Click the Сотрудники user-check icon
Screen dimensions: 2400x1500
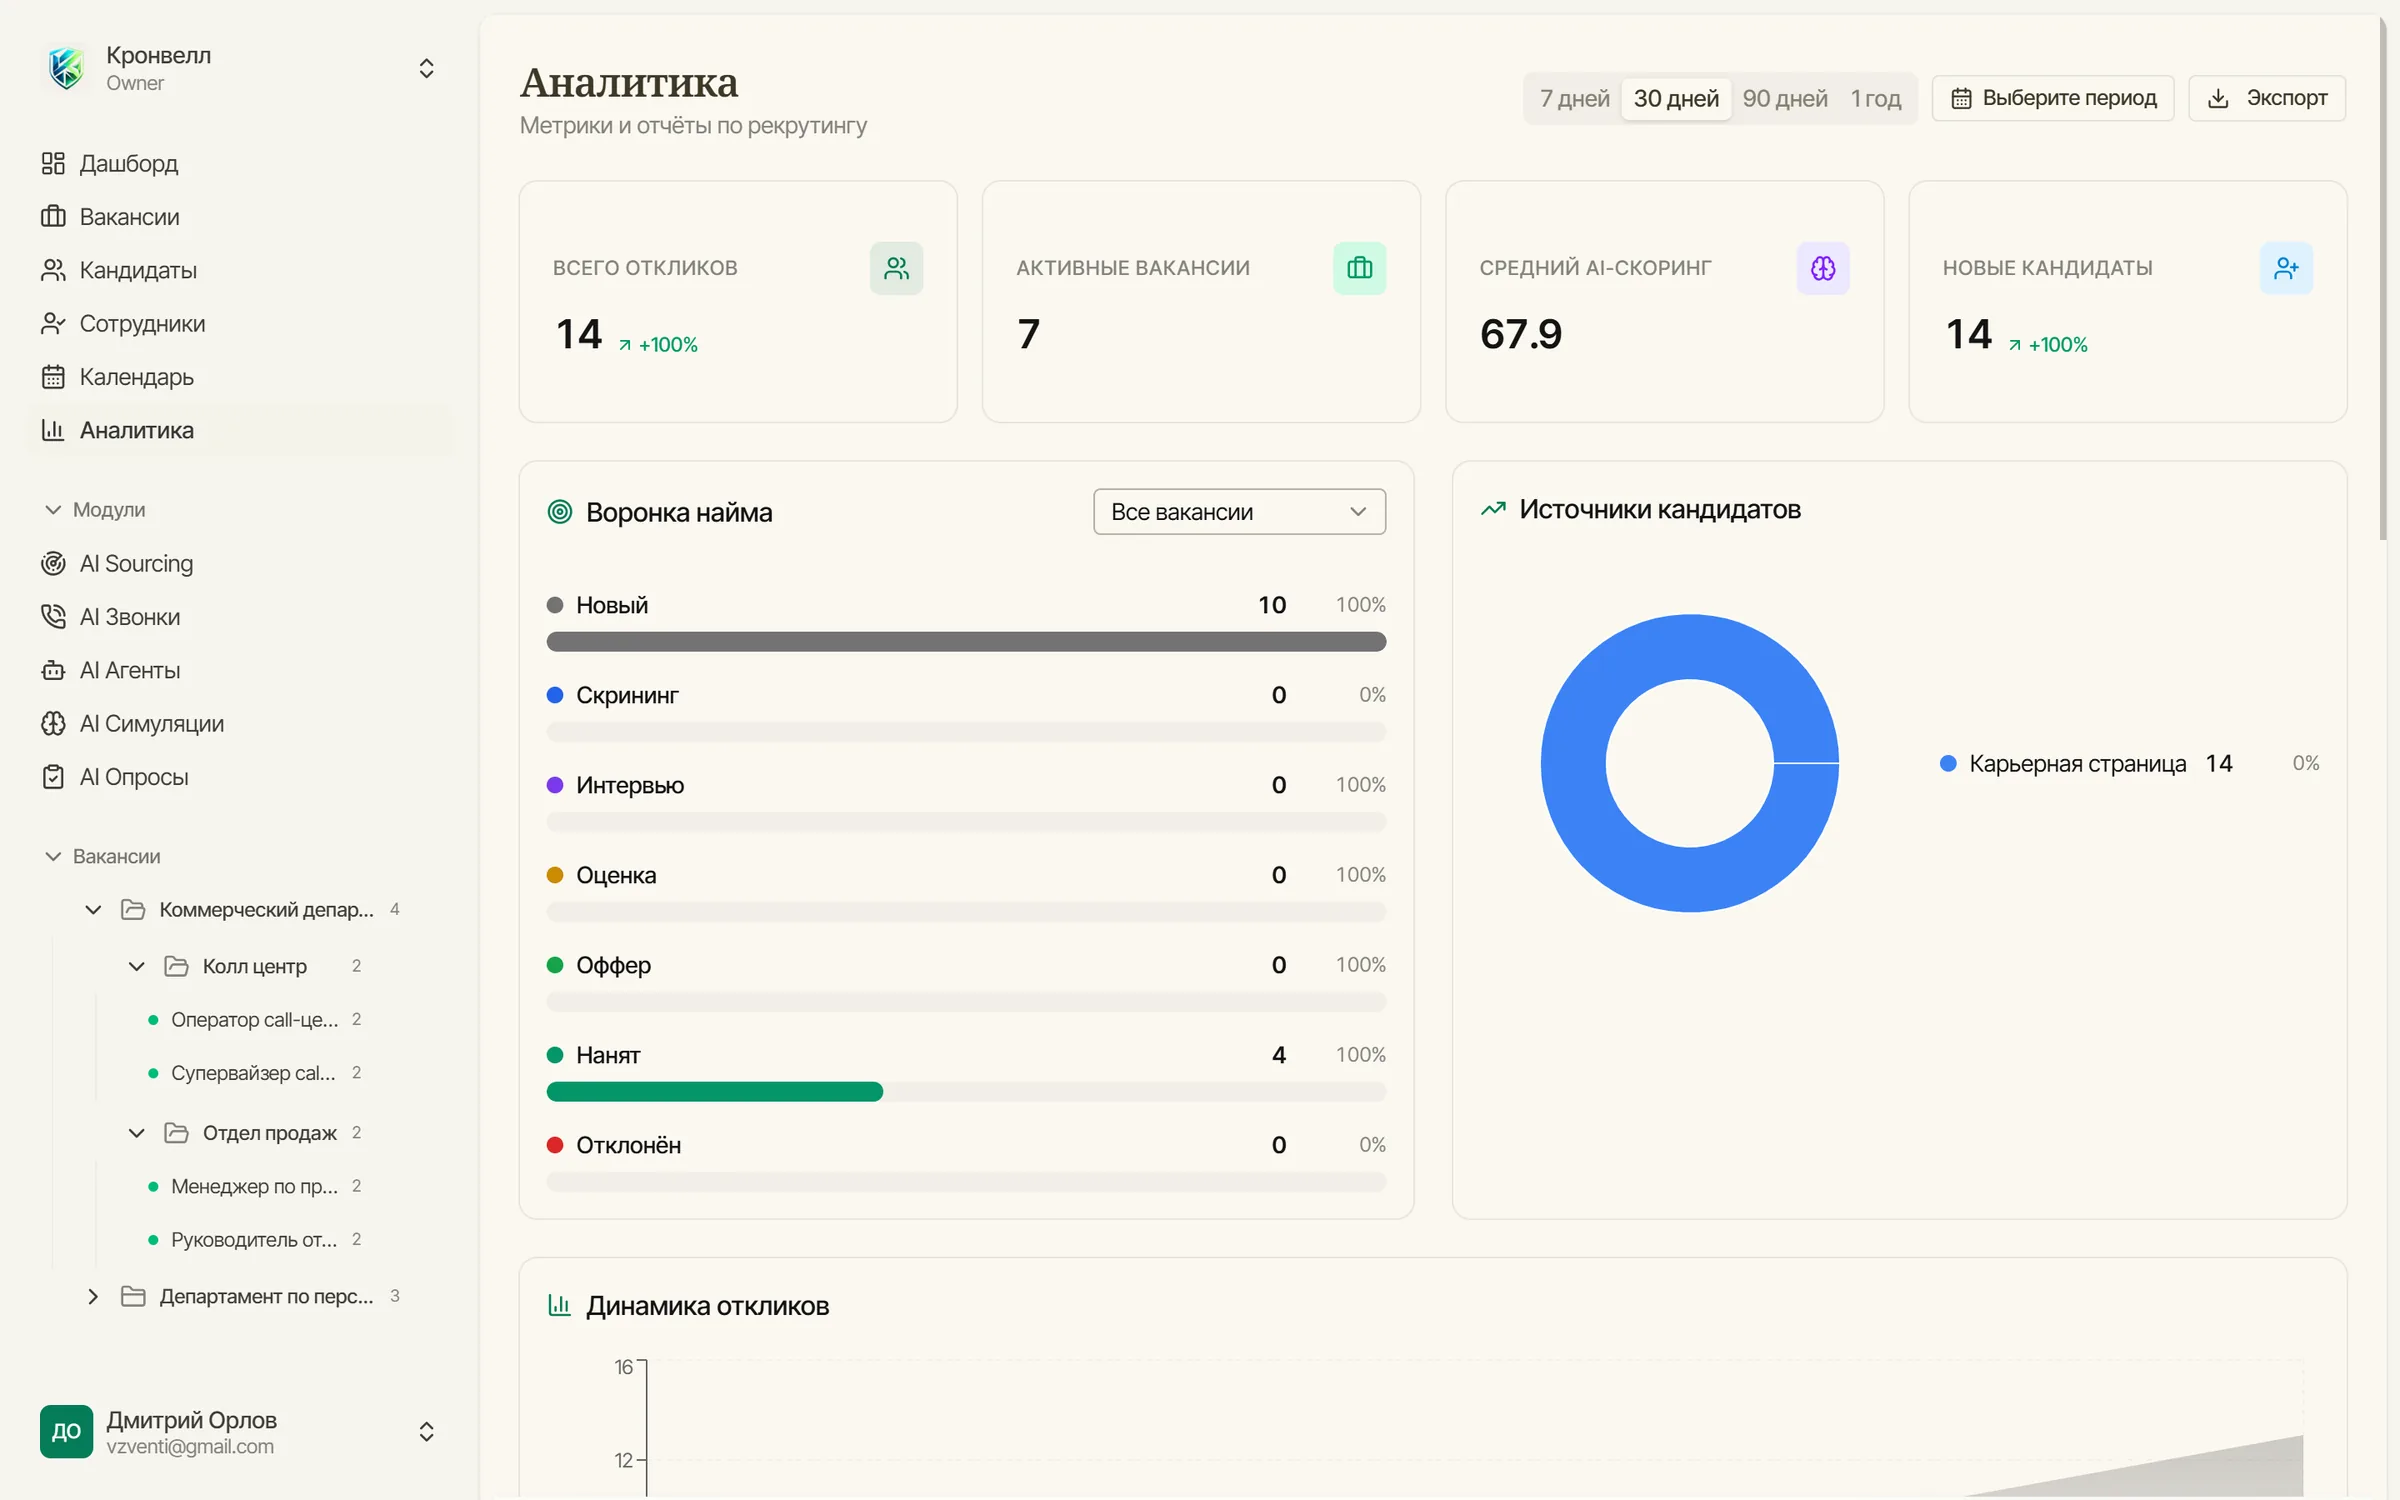click(x=53, y=323)
